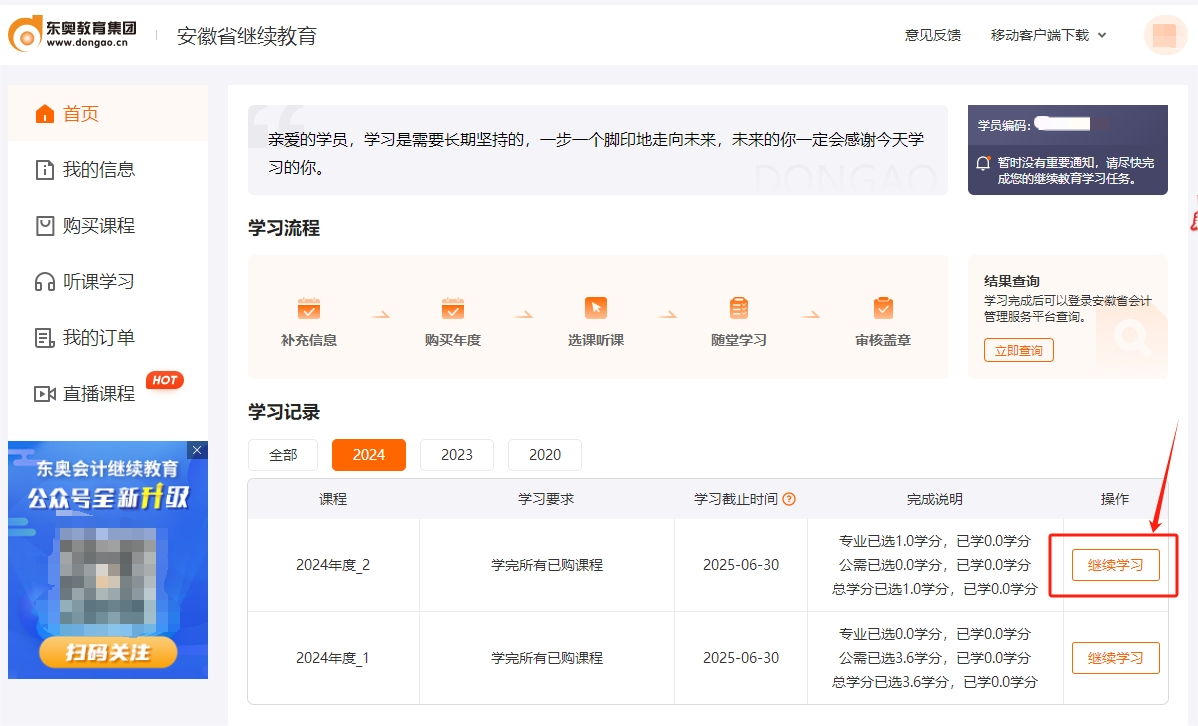Expand the 移动客户端下载 dropdown

[1040, 34]
